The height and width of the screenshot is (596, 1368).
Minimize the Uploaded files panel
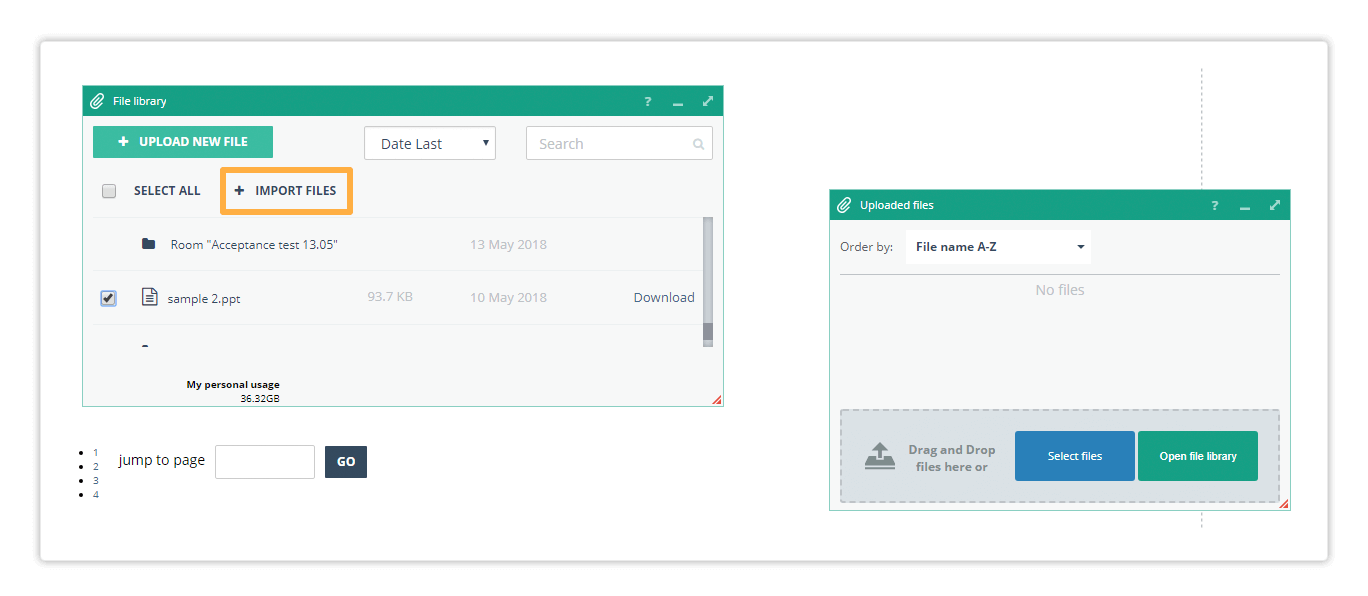[x=1245, y=207]
